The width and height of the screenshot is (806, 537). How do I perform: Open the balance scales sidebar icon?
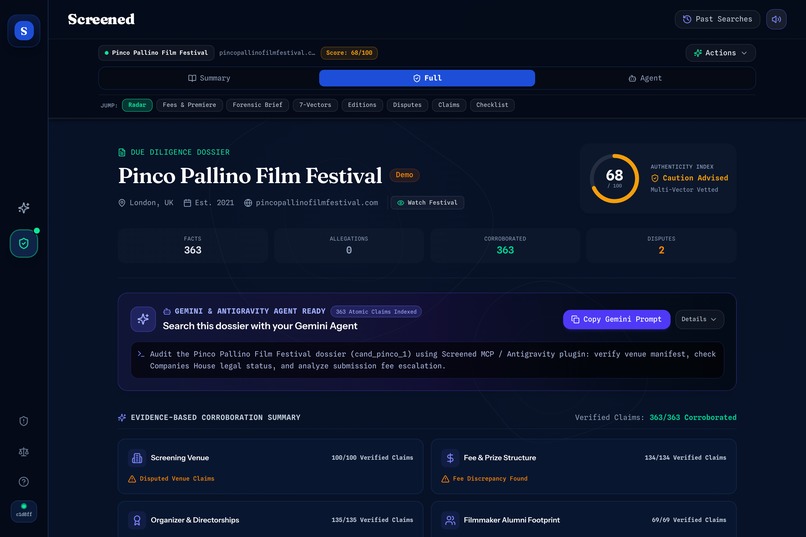click(24, 452)
